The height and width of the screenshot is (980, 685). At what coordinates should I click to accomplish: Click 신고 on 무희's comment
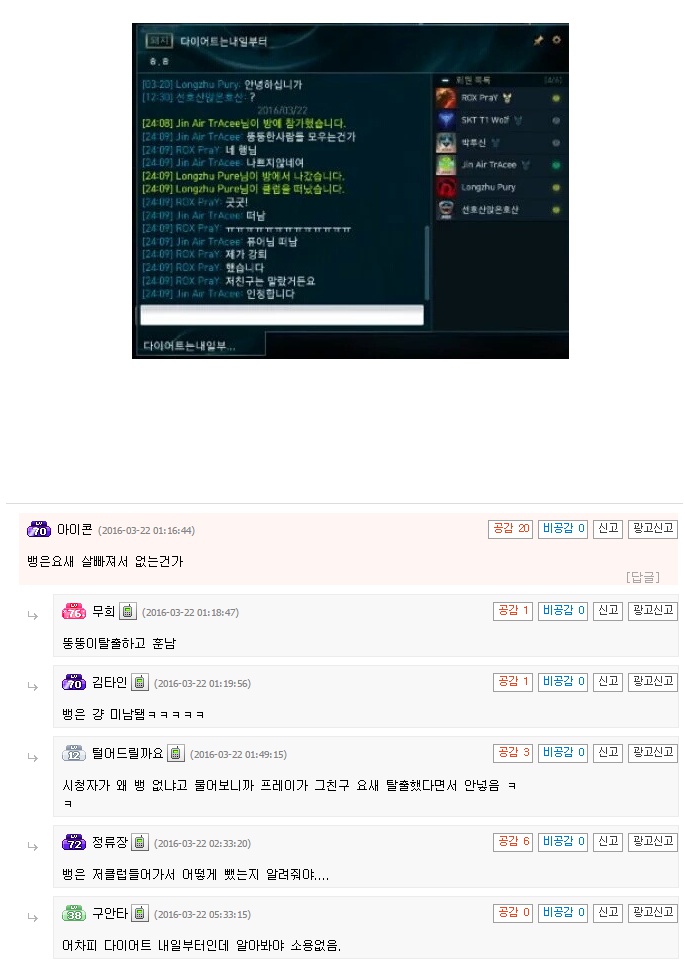point(608,611)
